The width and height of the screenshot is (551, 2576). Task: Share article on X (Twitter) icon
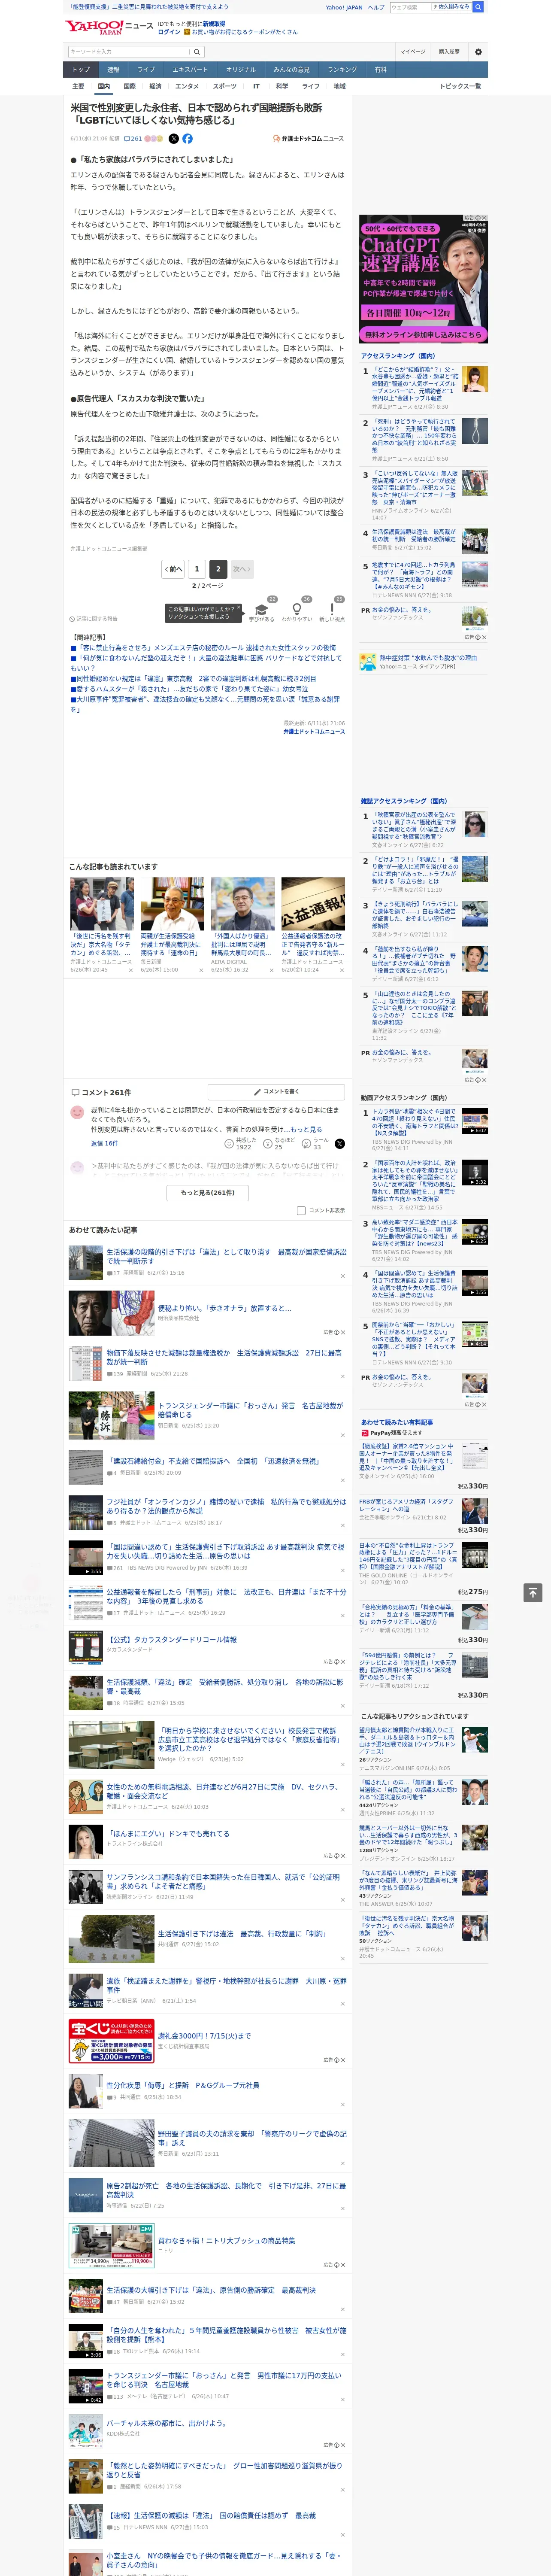coord(174,139)
